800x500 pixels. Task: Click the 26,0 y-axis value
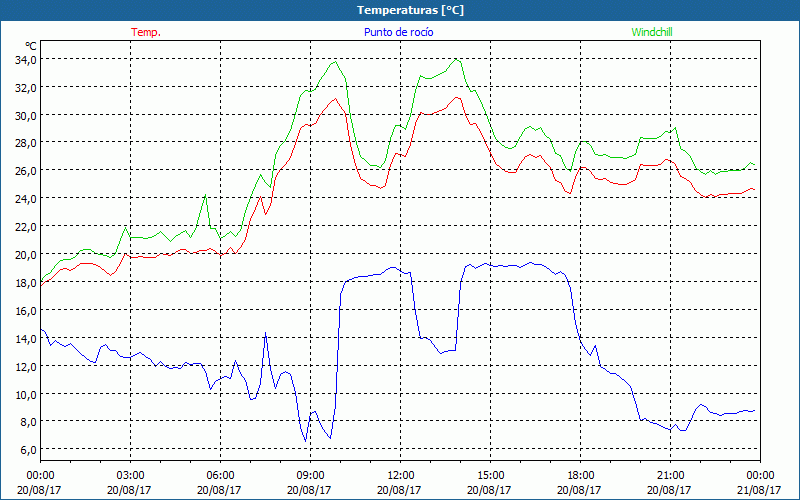[26, 170]
